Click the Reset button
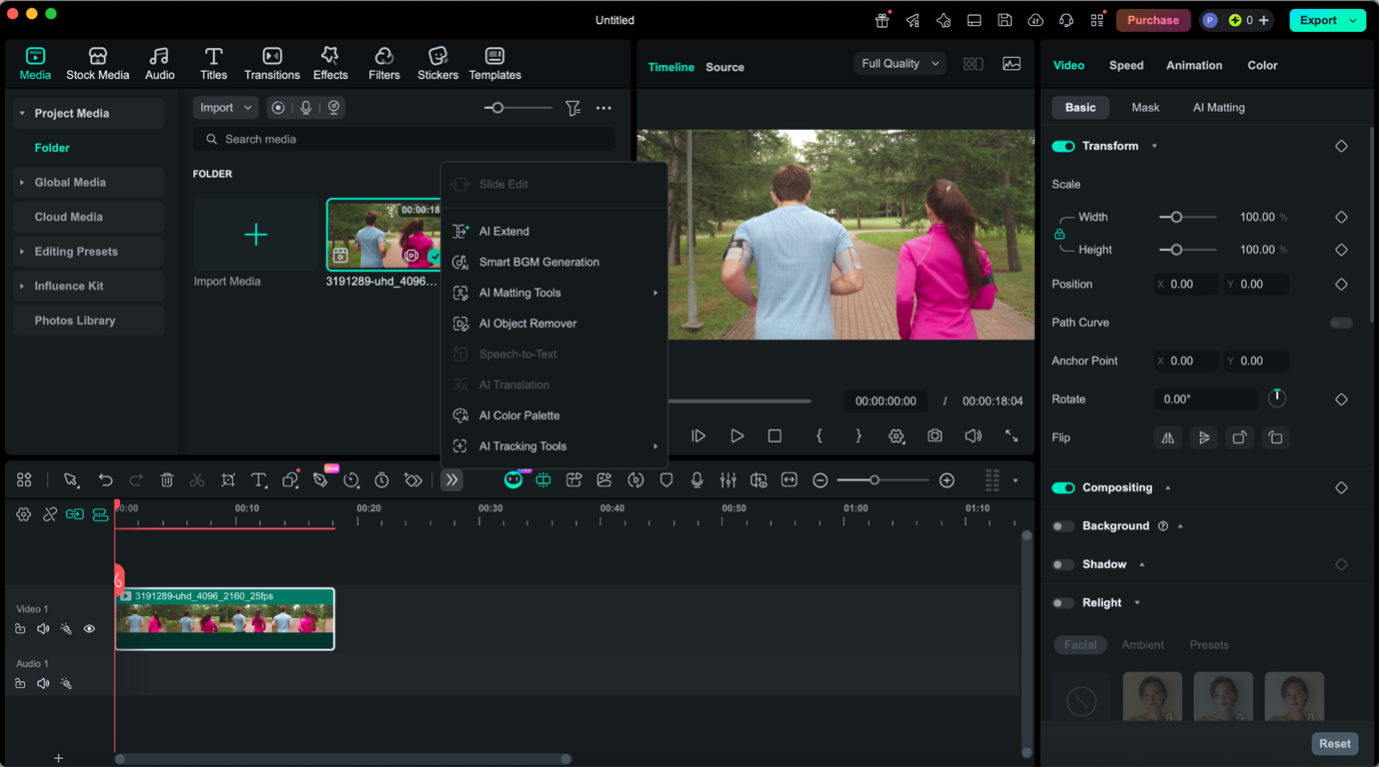 click(1334, 743)
